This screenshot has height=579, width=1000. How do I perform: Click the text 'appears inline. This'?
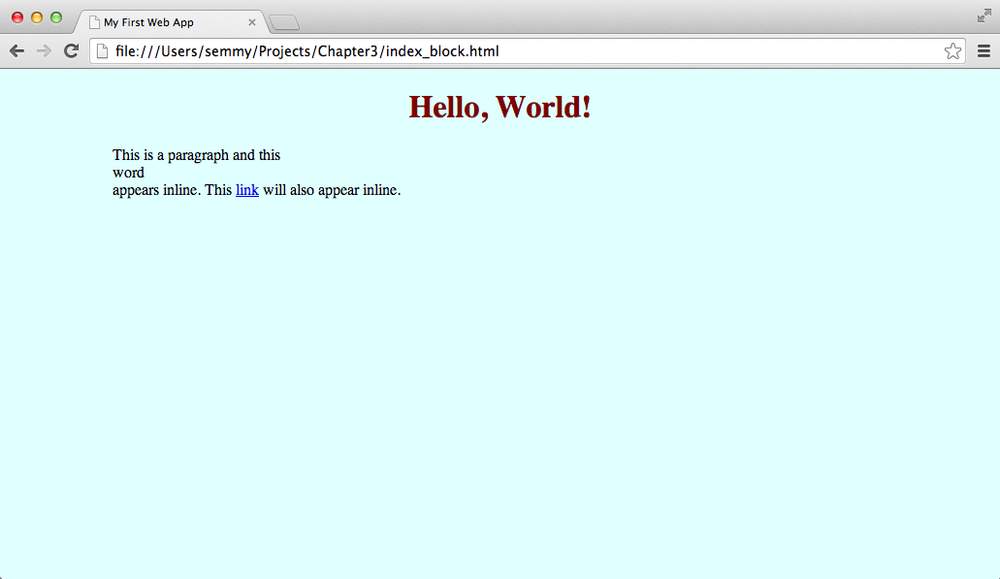coord(172,190)
